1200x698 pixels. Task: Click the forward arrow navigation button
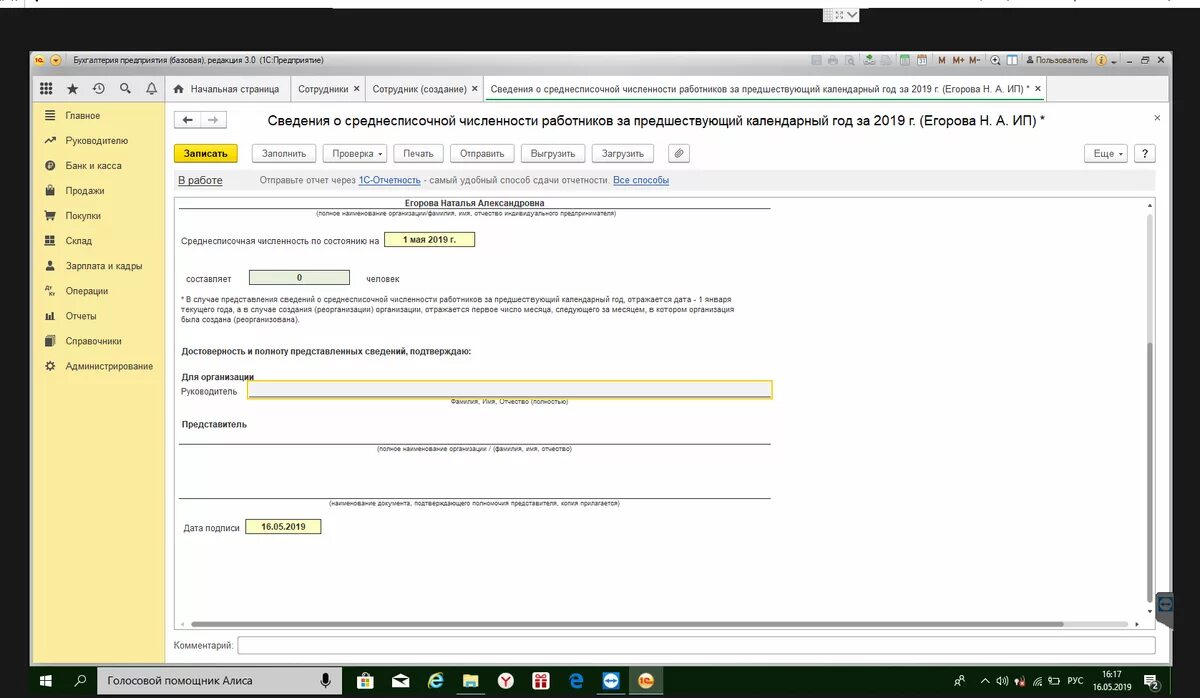pos(213,120)
